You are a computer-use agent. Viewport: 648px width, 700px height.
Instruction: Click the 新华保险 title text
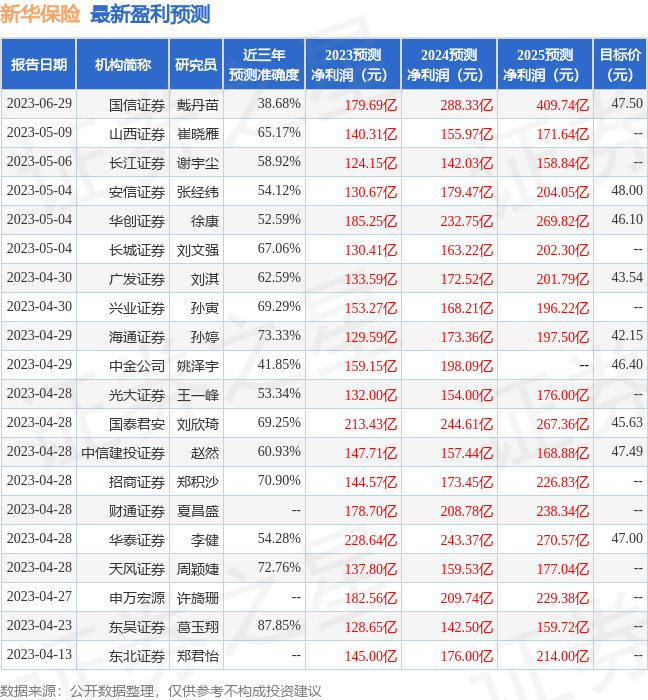(40, 14)
